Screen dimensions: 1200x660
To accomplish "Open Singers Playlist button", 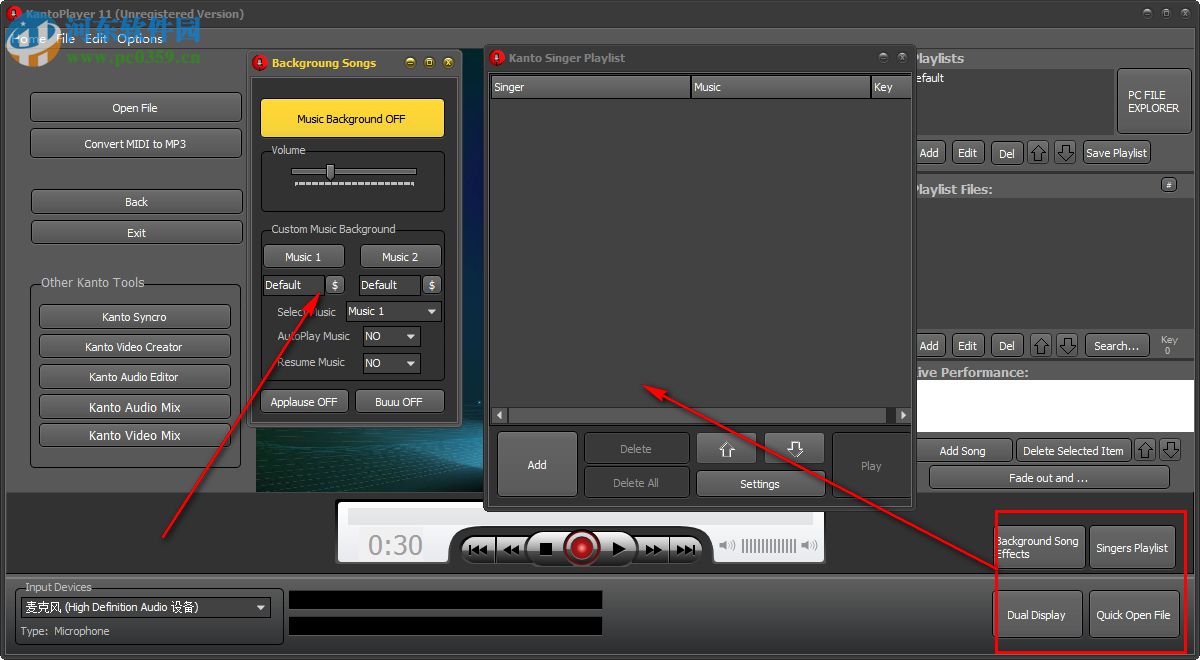I will pyautogui.click(x=1132, y=548).
